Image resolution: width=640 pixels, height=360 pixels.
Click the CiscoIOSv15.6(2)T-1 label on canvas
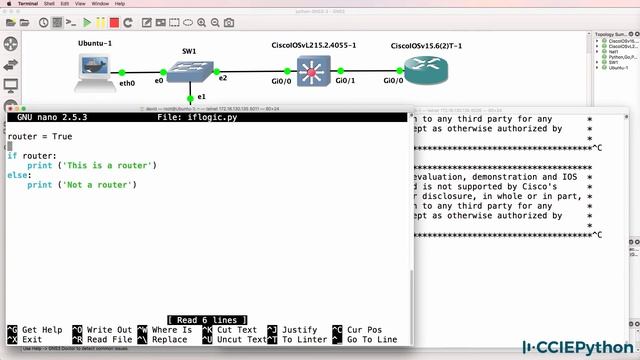[426, 46]
